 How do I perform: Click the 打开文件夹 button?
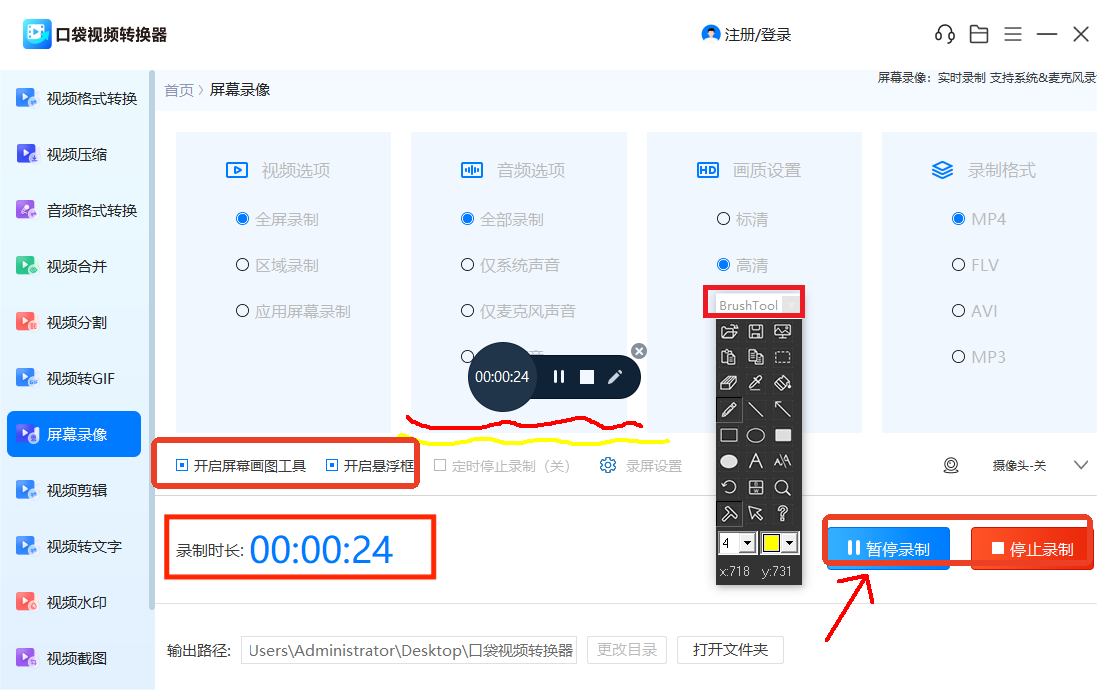pos(730,650)
